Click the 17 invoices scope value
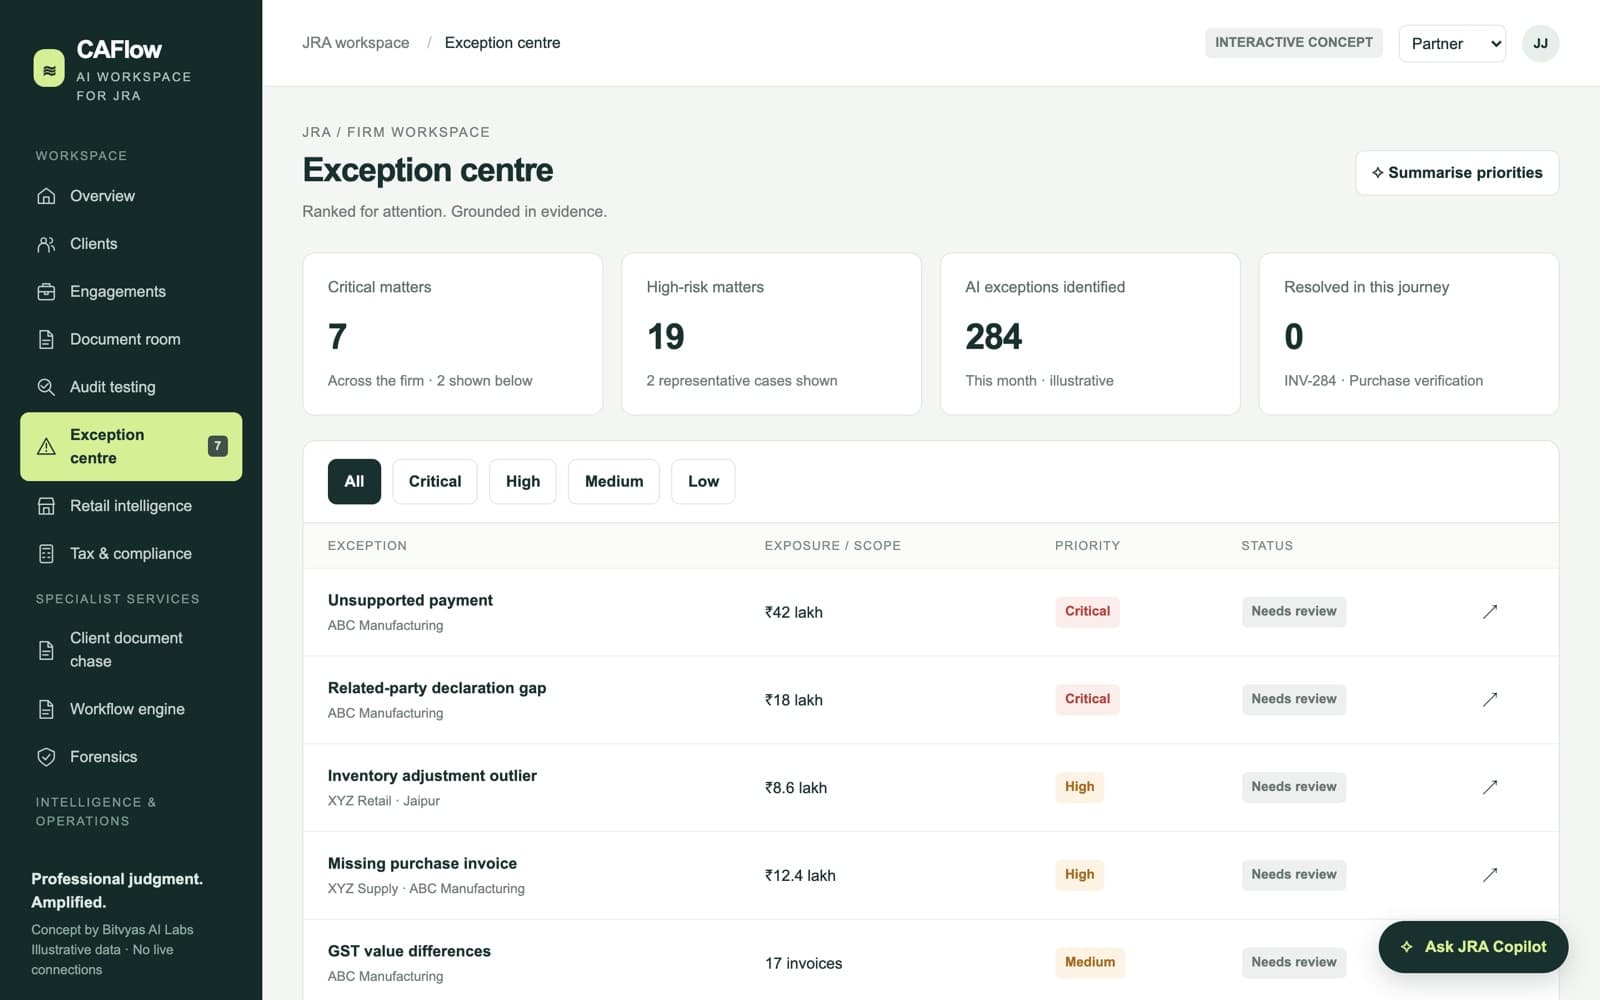The image size is (1600, 1000). tap(804, 963)
